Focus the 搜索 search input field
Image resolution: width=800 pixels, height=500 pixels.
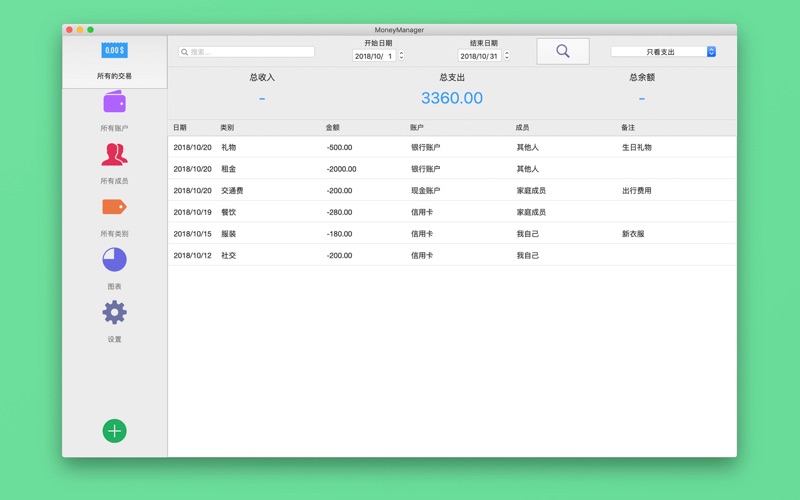pos(250,52)
